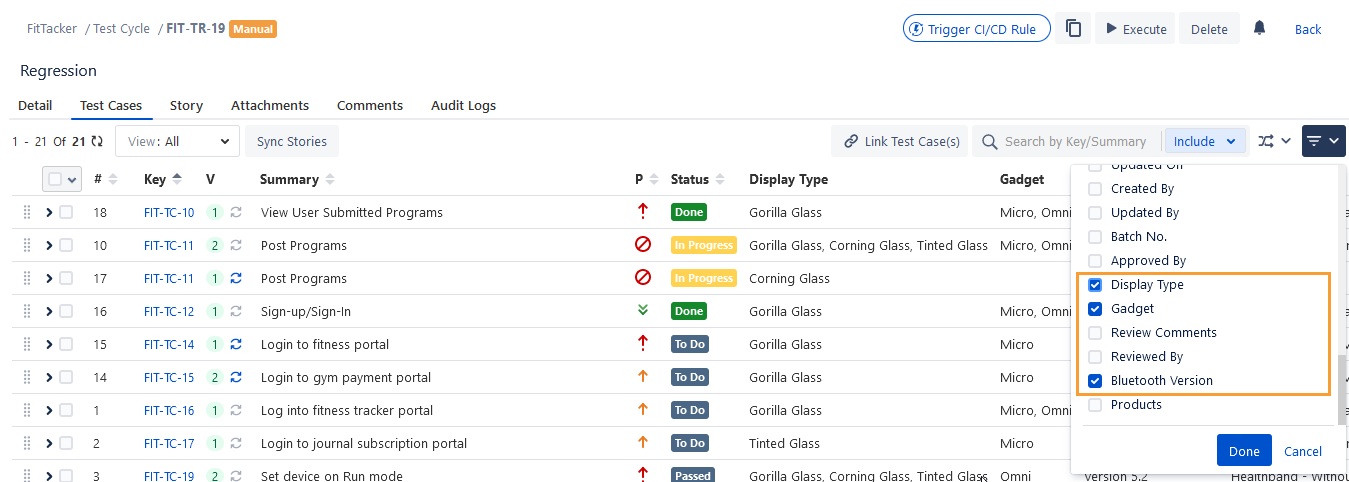
Task: Click the Delete button
Action: click(x=1209, y=29)
